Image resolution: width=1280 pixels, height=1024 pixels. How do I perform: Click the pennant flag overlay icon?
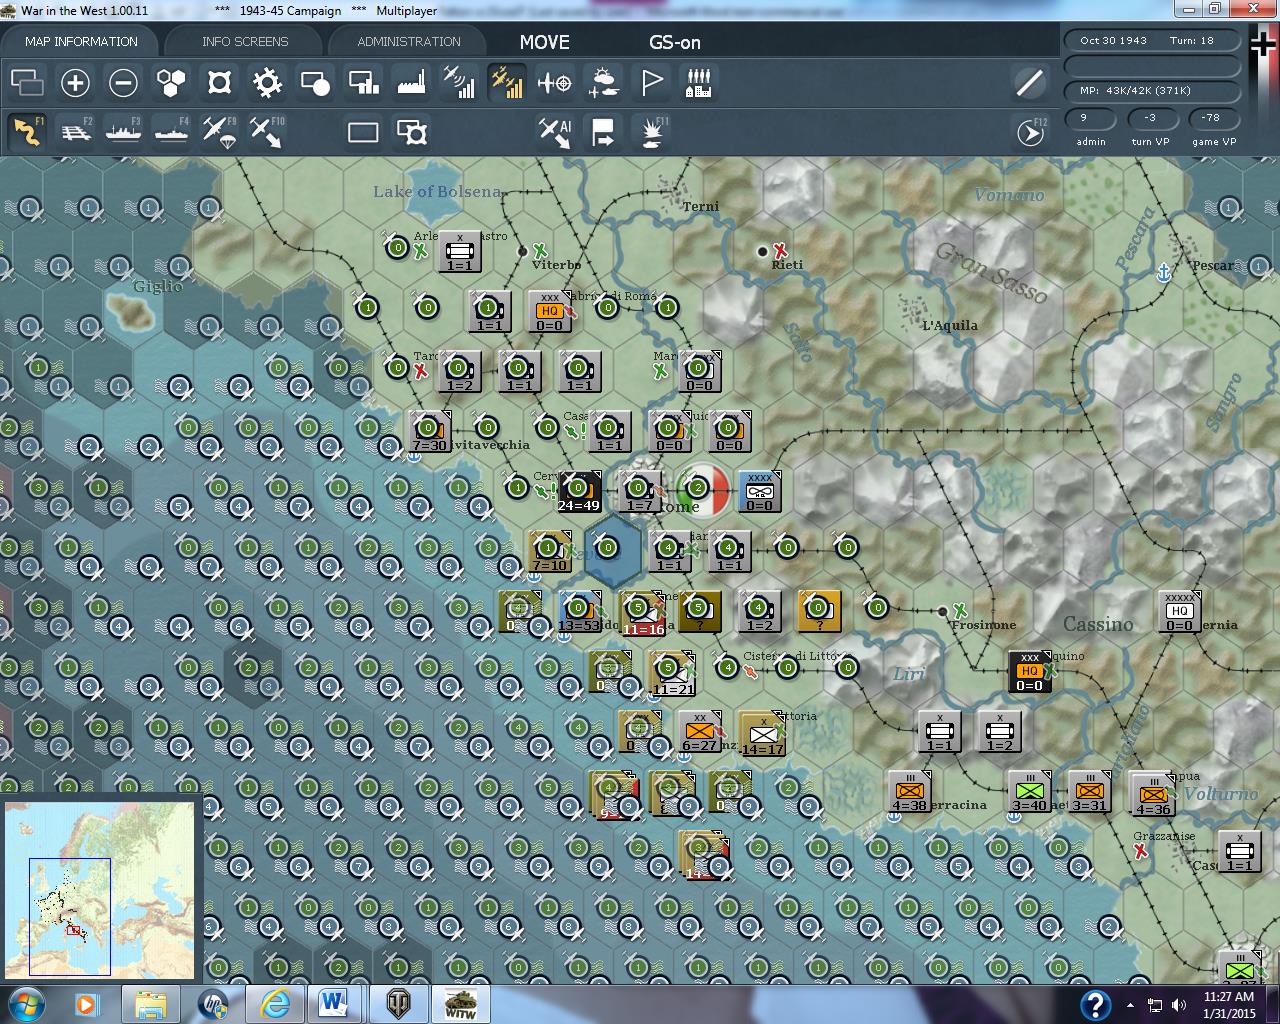coord(651,82)
